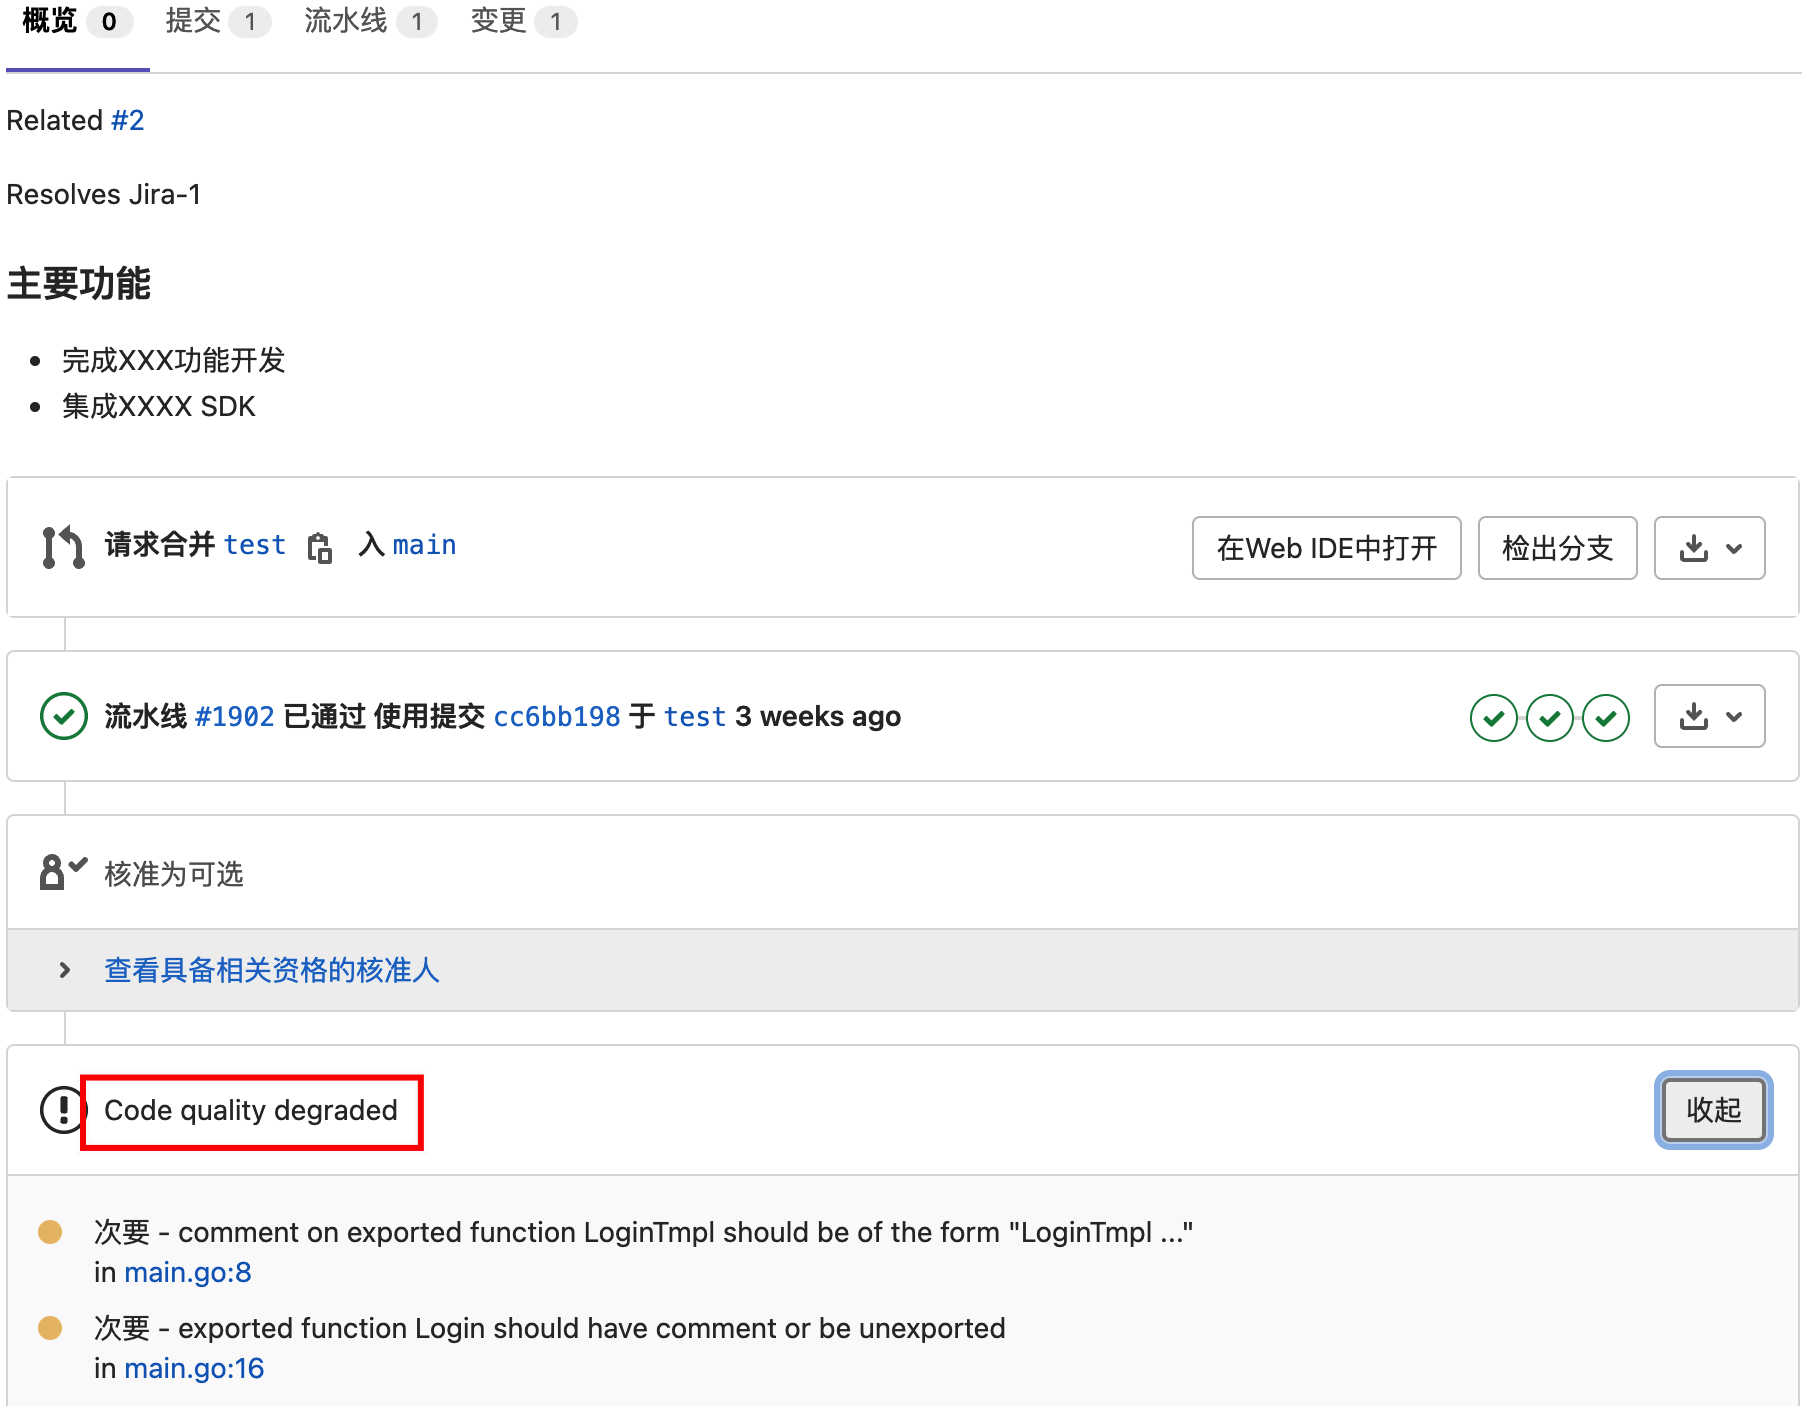Image resolution: width=1806 pixels, height=1406 pixels.
Task: Open the pipeline artifacts download dropdown
Action: point(1709,716)
